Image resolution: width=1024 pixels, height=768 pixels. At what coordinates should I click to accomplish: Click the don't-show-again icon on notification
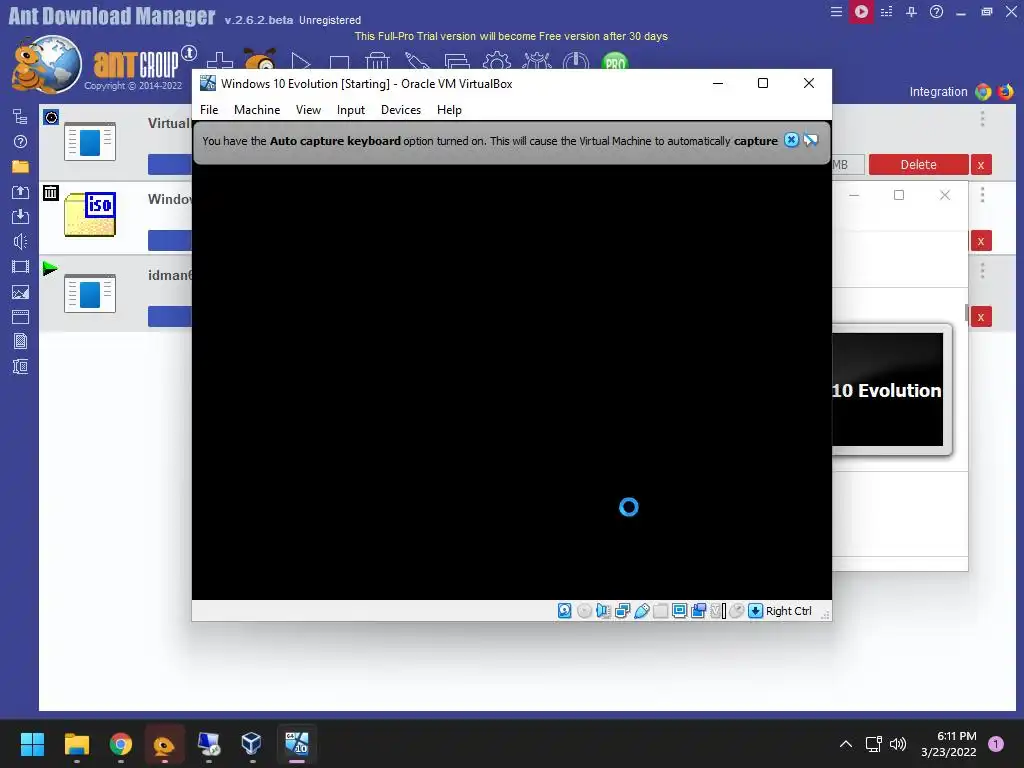[x=810, y=140]
